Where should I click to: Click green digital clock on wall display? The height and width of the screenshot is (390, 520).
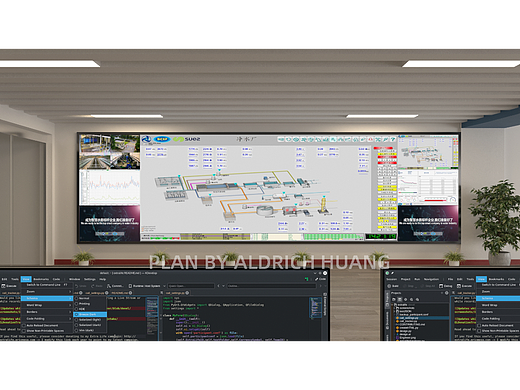click(381, 236)
